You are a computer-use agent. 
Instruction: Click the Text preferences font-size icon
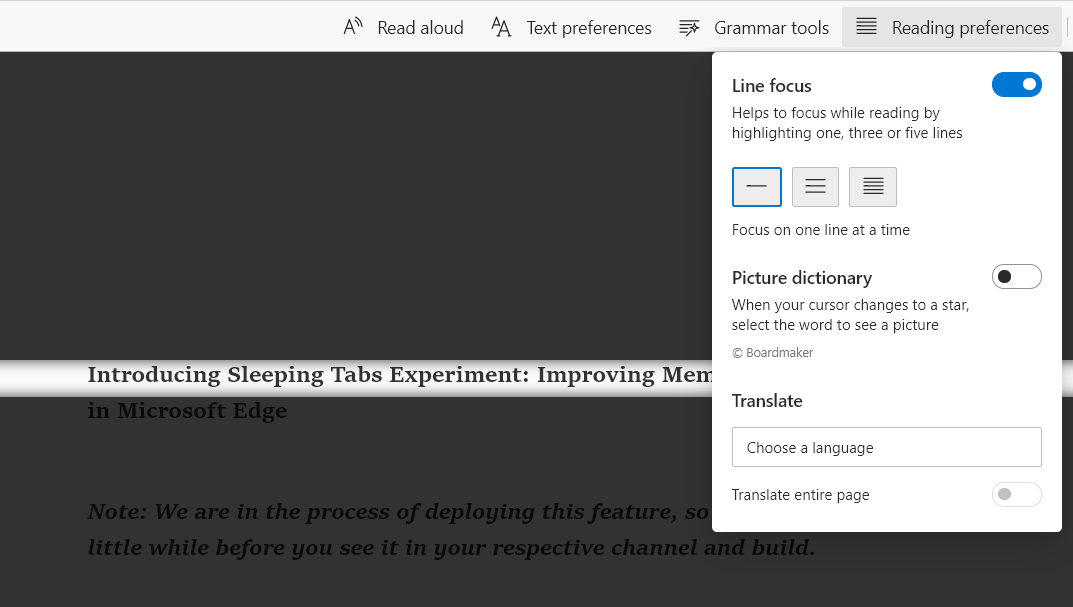click(501, 27)
